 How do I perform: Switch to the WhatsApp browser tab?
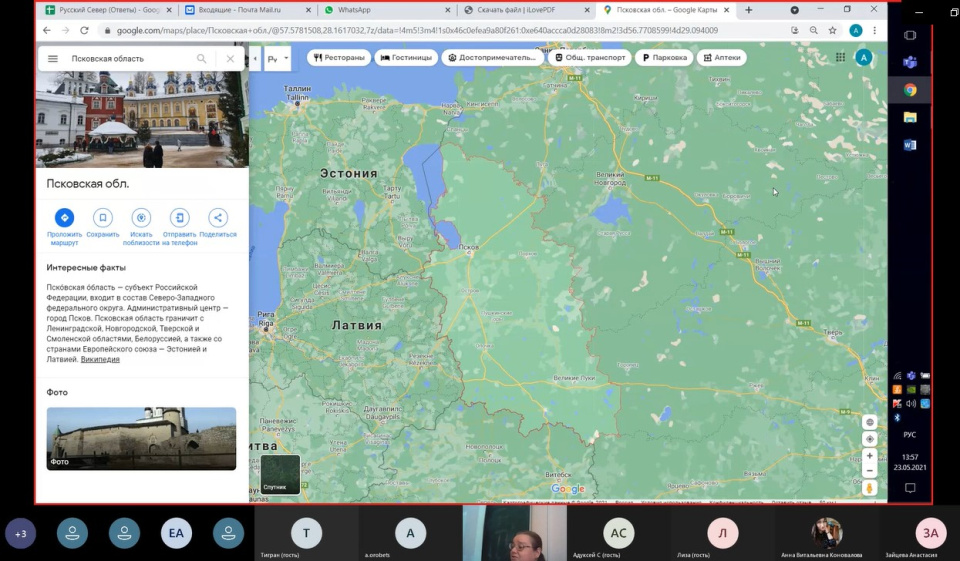386,10
